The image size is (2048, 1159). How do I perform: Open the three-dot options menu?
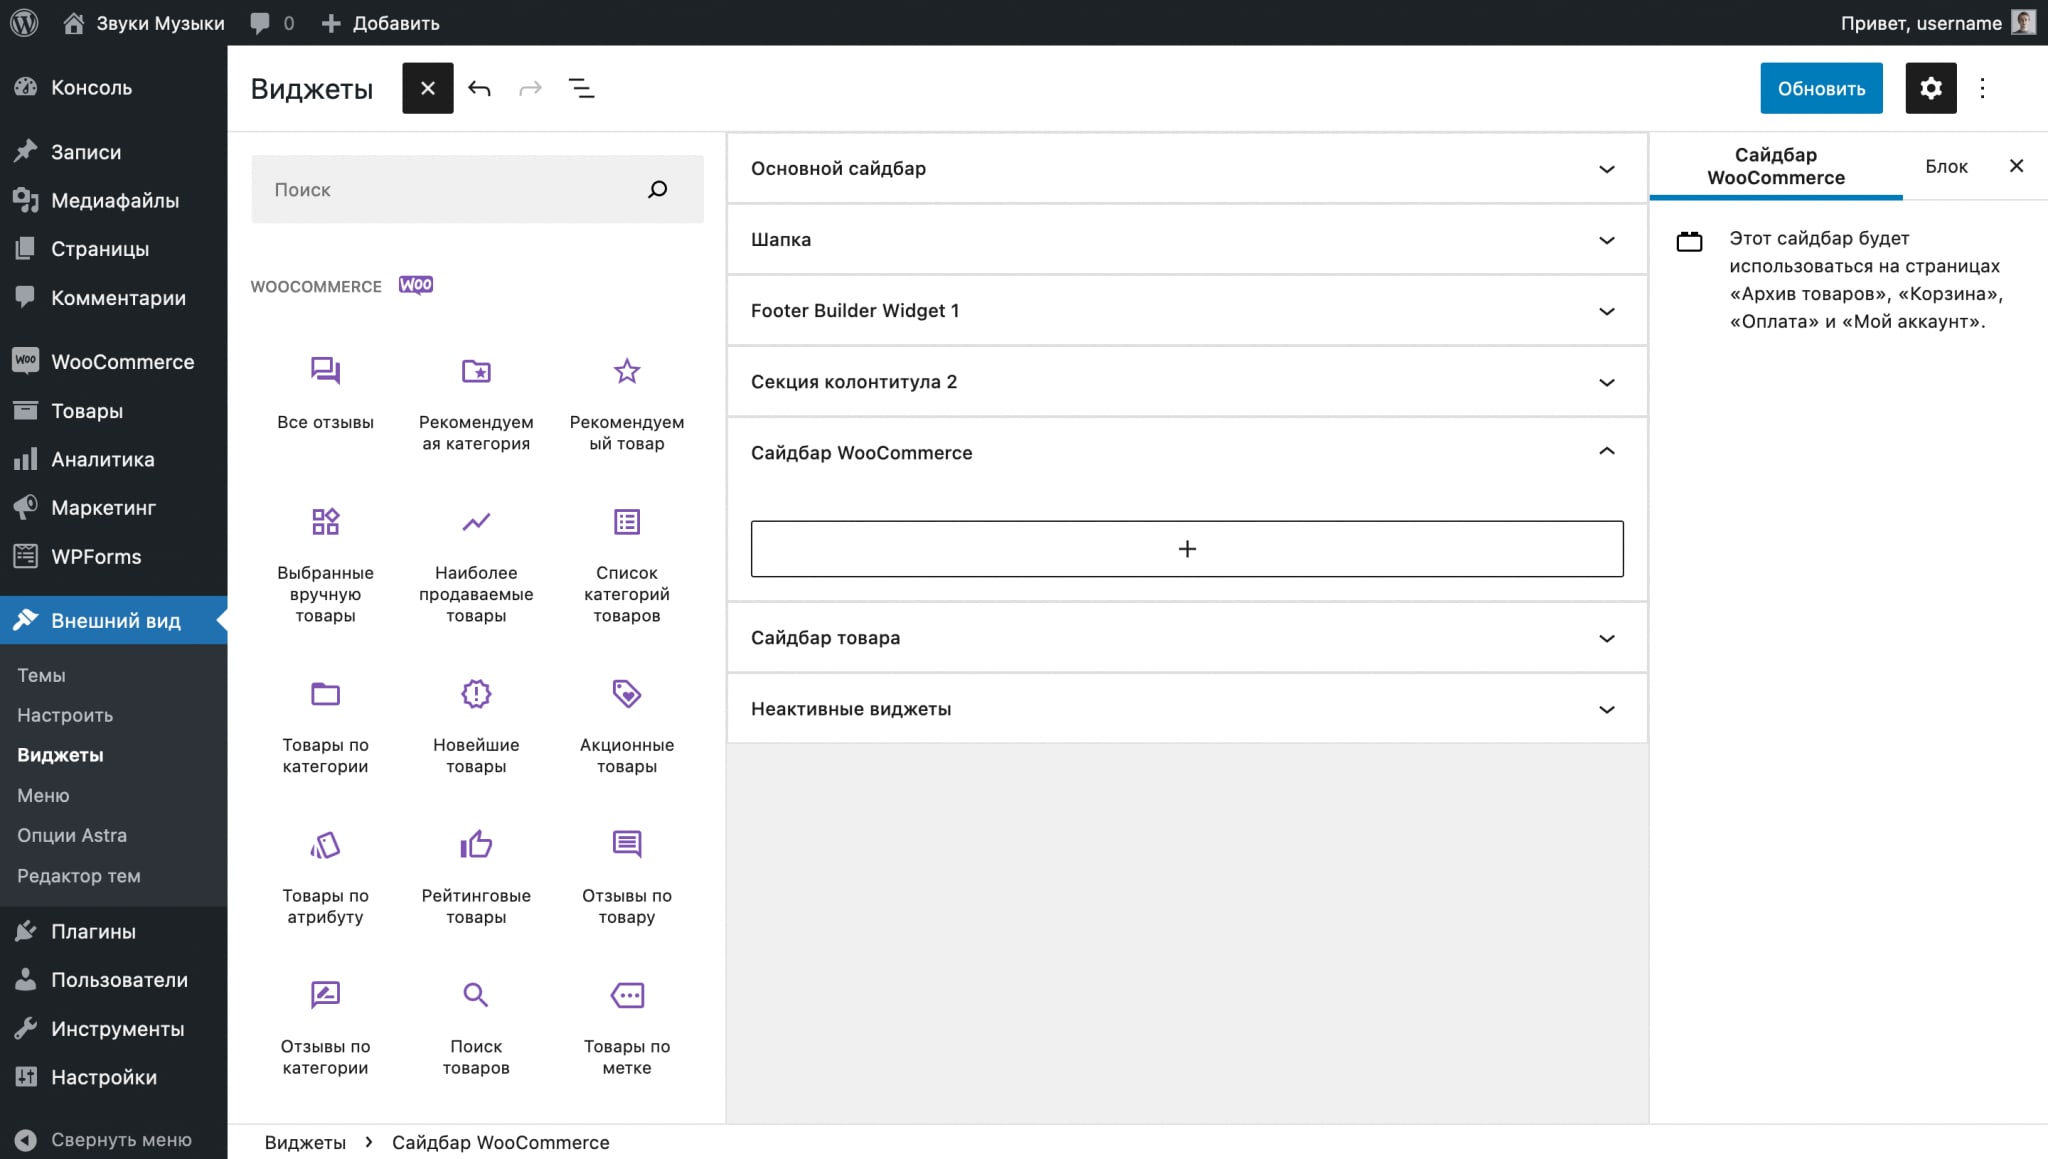click(x=1982, y=88)
